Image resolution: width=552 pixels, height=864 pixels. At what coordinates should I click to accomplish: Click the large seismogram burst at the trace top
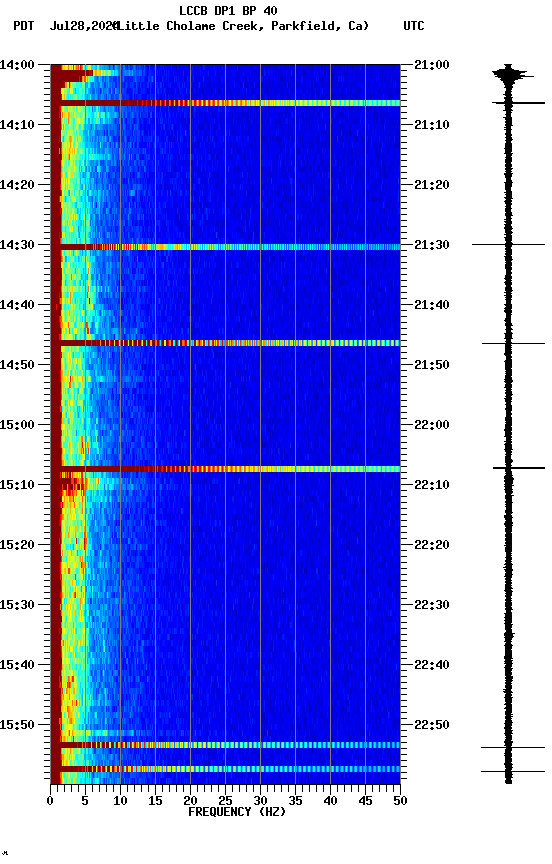point(511,74)
